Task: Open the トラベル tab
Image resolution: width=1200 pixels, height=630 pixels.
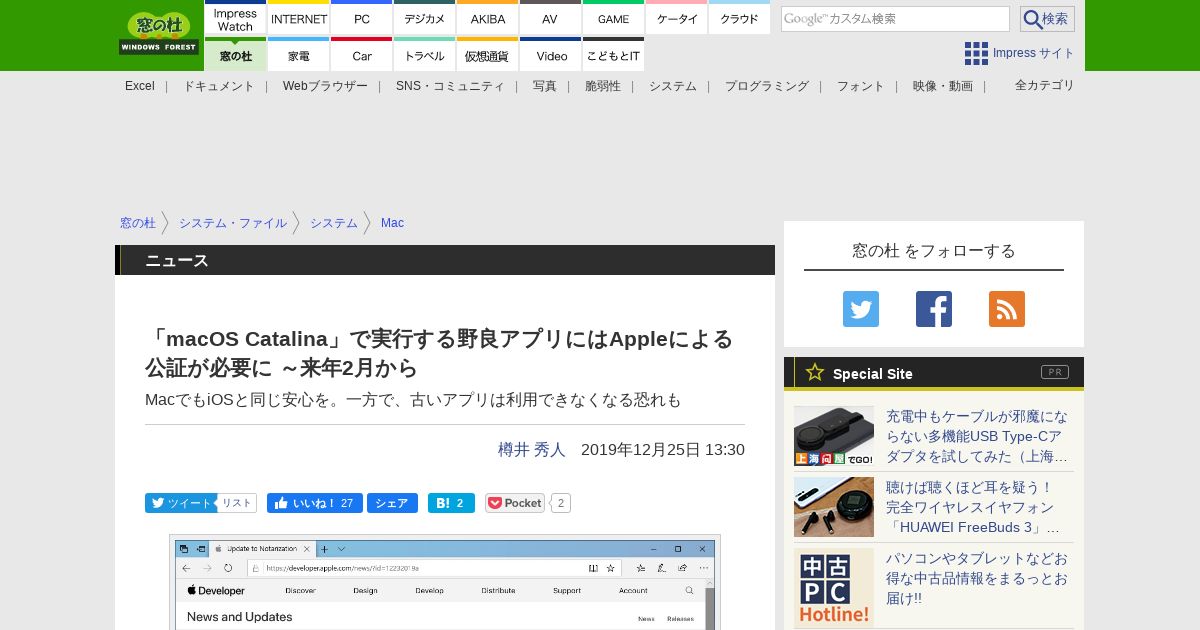Action: [x=425, y=54]
